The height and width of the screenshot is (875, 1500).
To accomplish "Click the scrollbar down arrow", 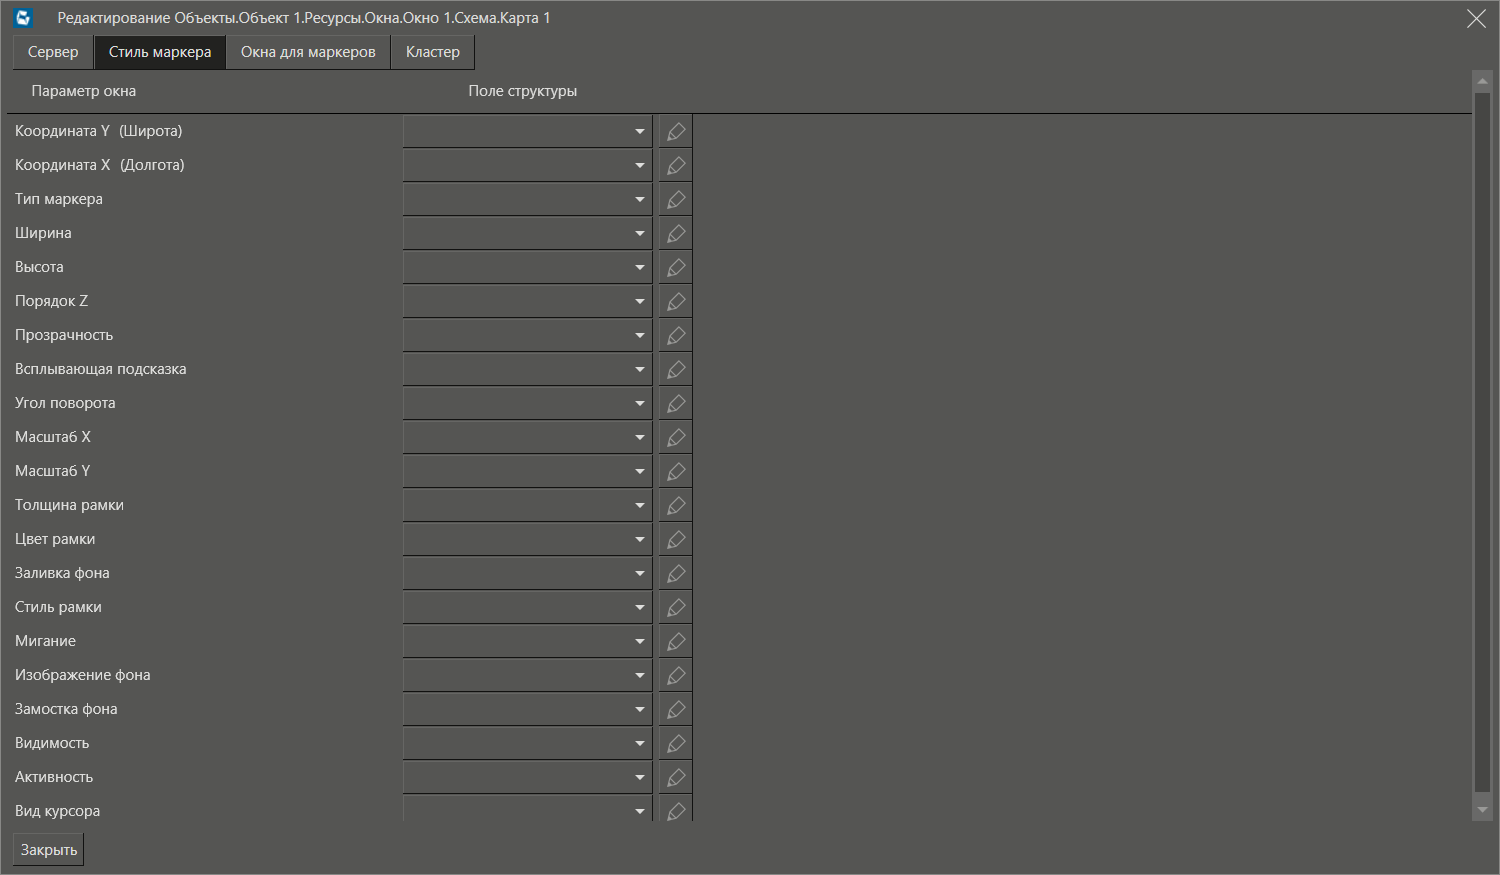I will (x=1482, y=810).
